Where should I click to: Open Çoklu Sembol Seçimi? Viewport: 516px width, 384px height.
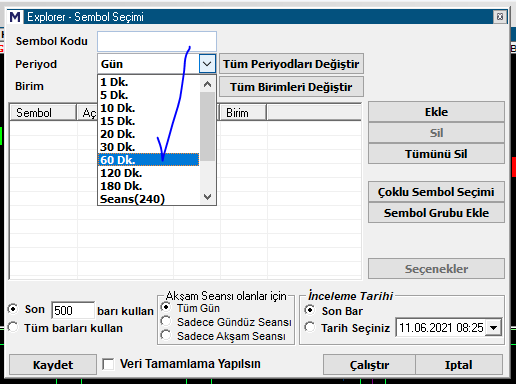tap(436, 192)
